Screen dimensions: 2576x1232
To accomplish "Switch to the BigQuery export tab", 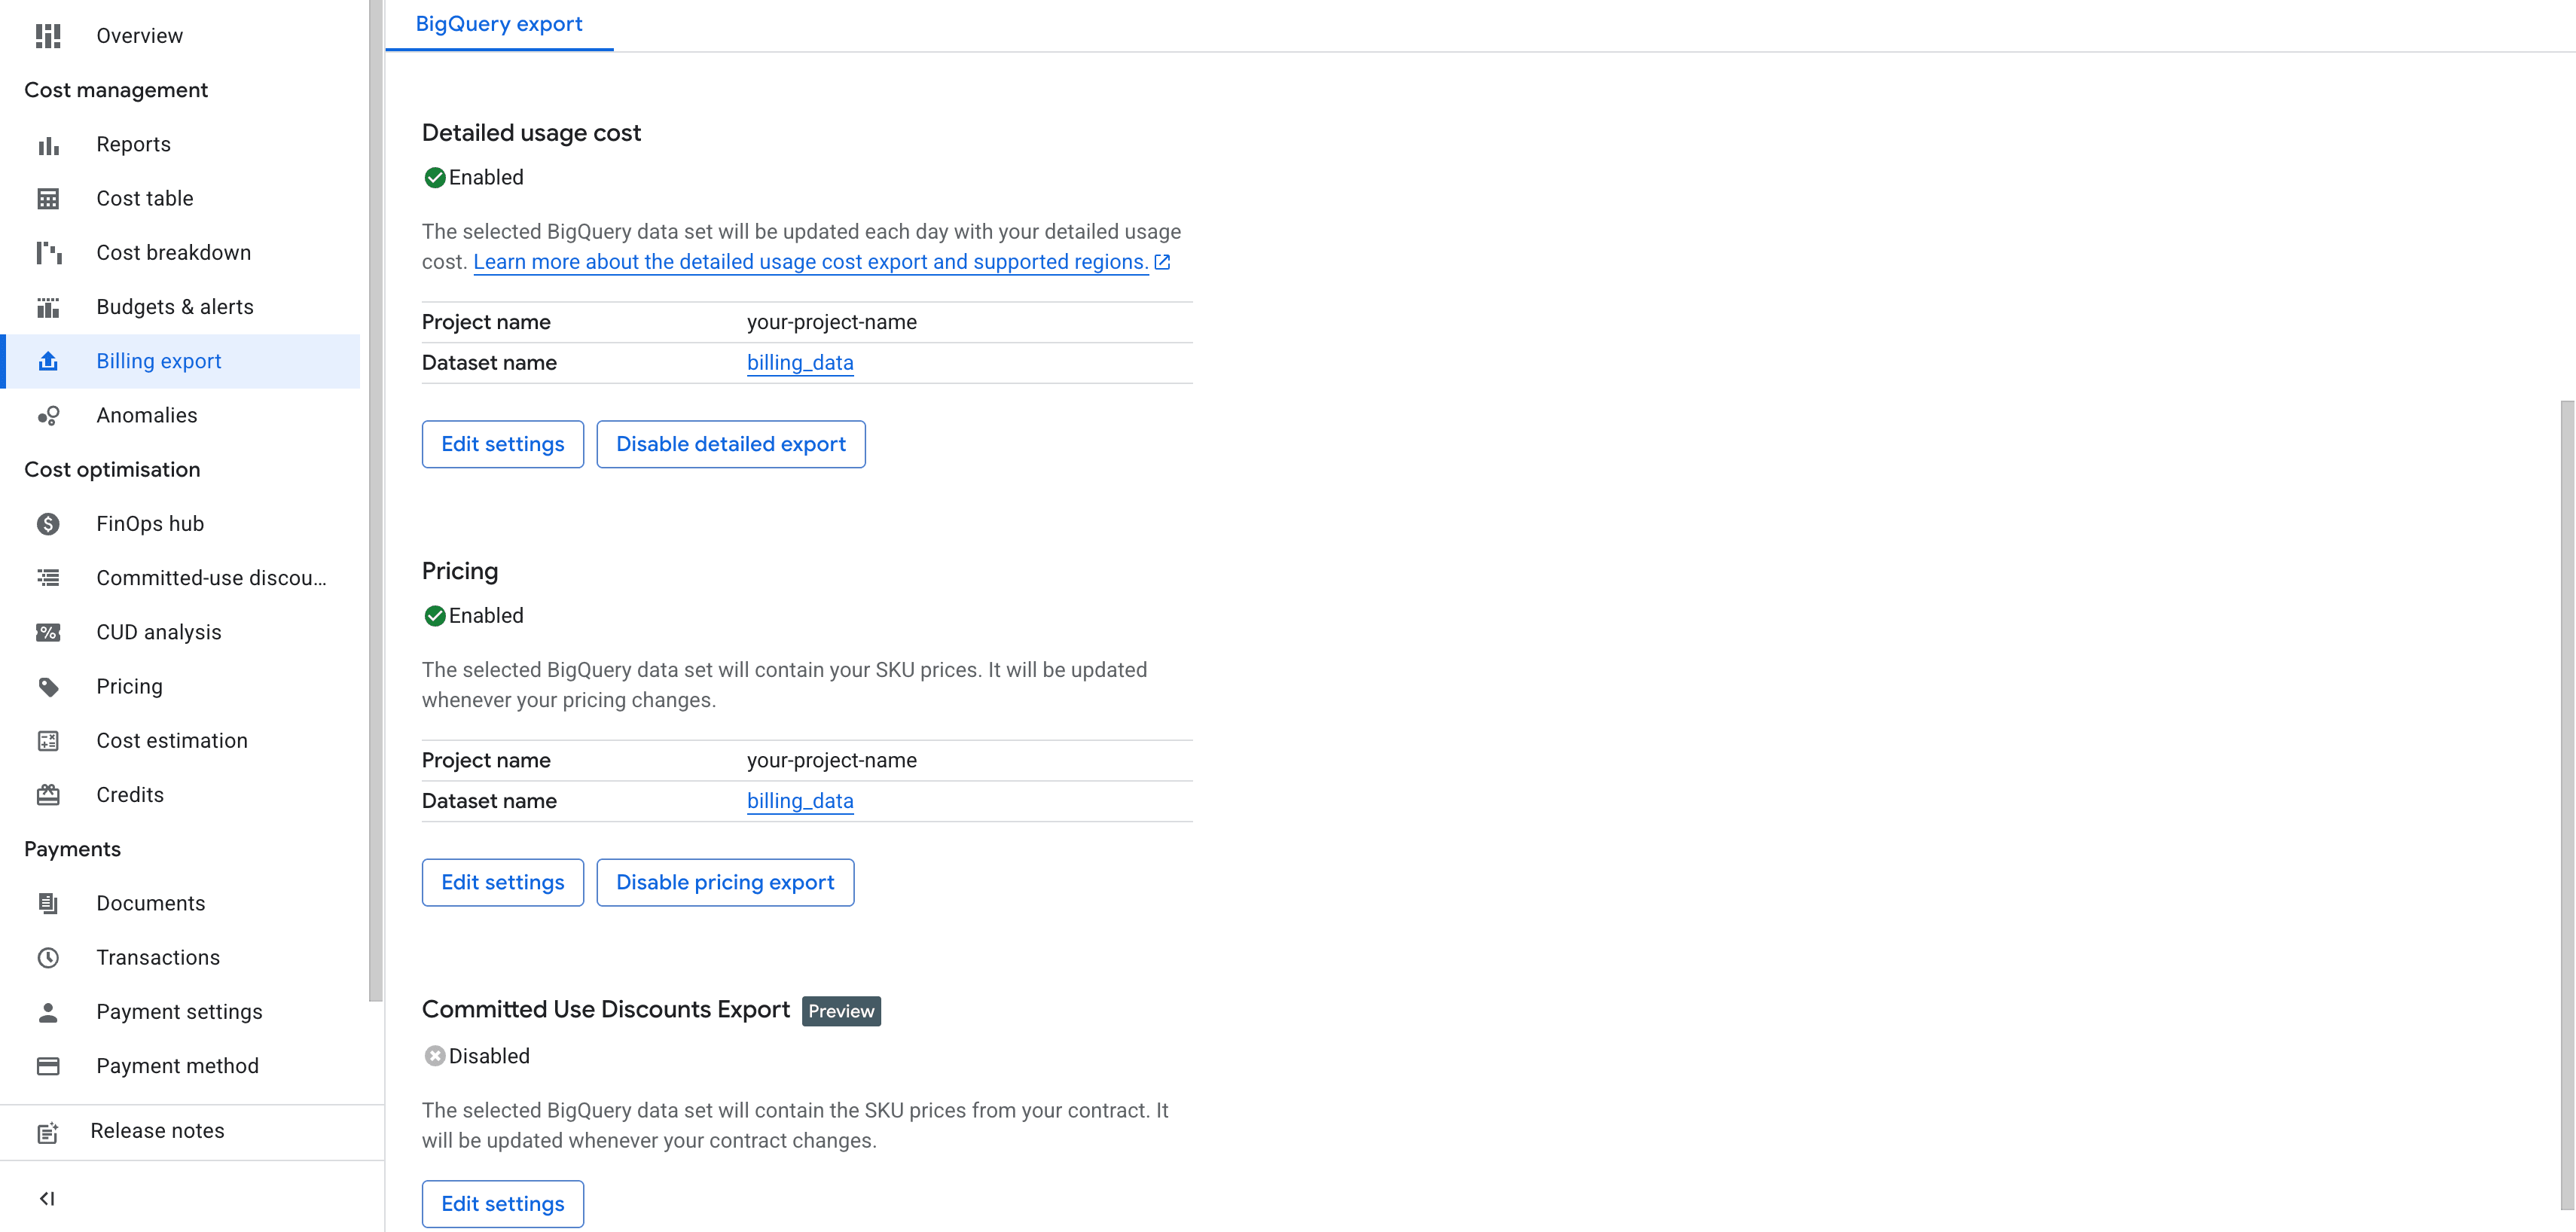I will tap(498, 24).
